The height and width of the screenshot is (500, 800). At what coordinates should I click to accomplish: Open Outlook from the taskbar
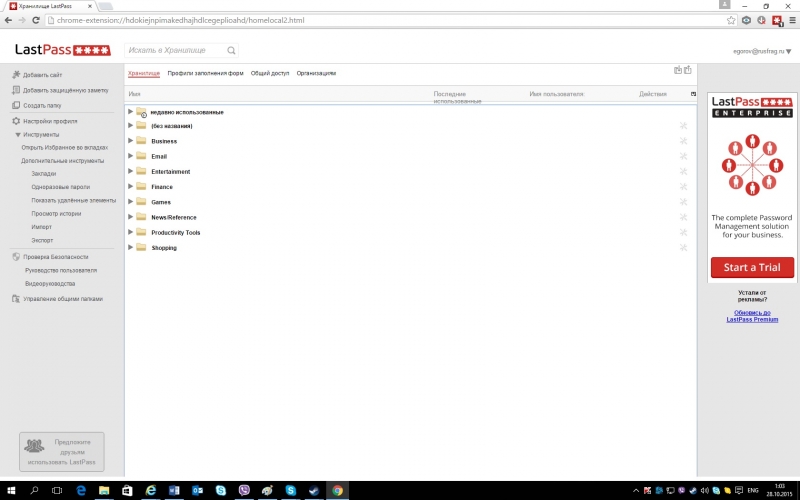click(197, 490)
